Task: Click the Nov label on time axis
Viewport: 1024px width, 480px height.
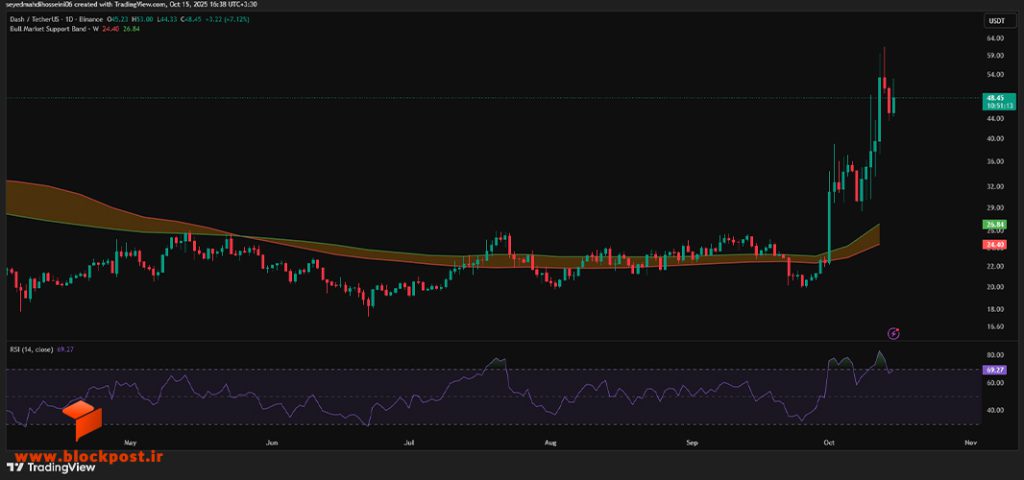Action: pos(970,443)
